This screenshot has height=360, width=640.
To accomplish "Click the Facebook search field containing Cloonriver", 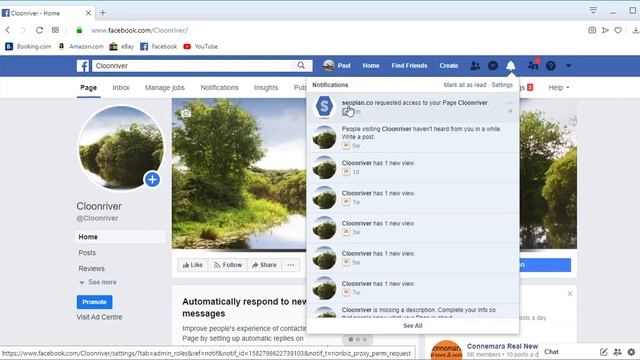I will pyautogui.click(x=194, y=66).
